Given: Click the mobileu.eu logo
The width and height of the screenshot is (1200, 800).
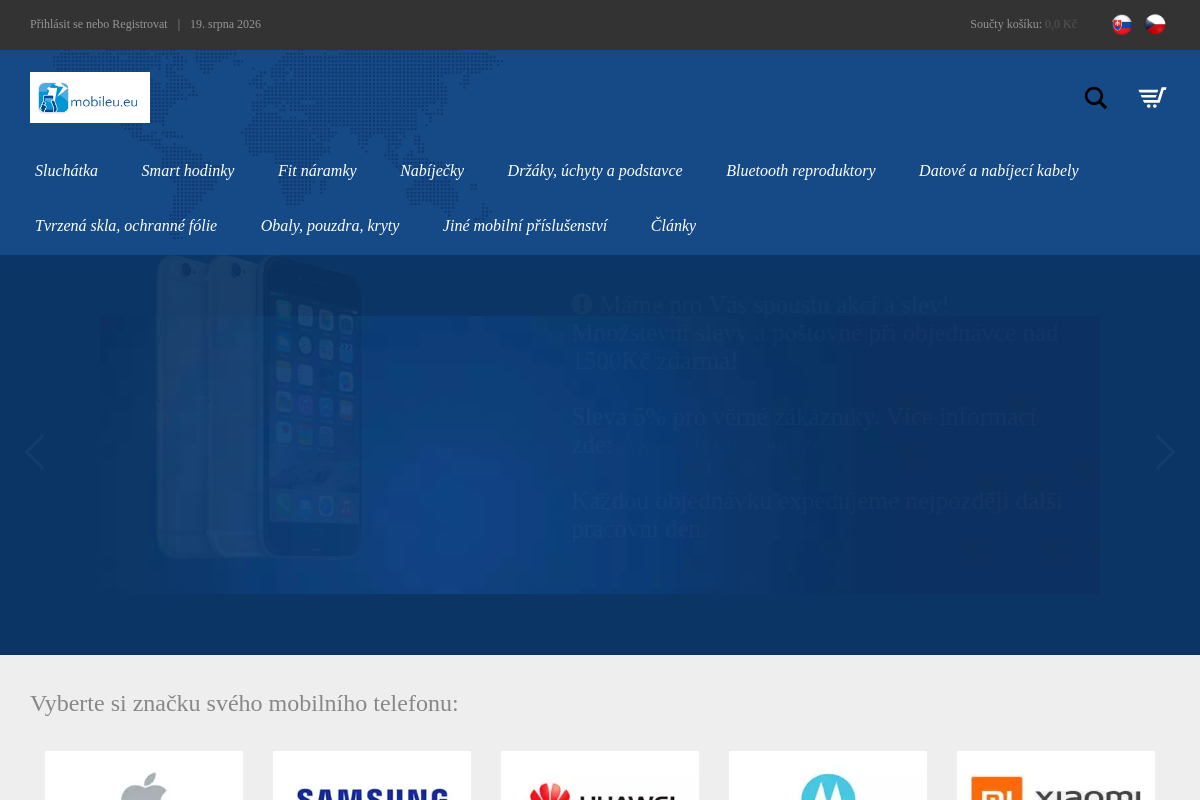Looking at the screenshot, I should pos(90,97).
